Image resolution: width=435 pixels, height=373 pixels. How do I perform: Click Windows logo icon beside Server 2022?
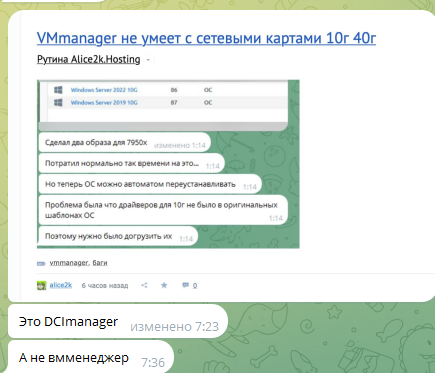pos(58,90)
